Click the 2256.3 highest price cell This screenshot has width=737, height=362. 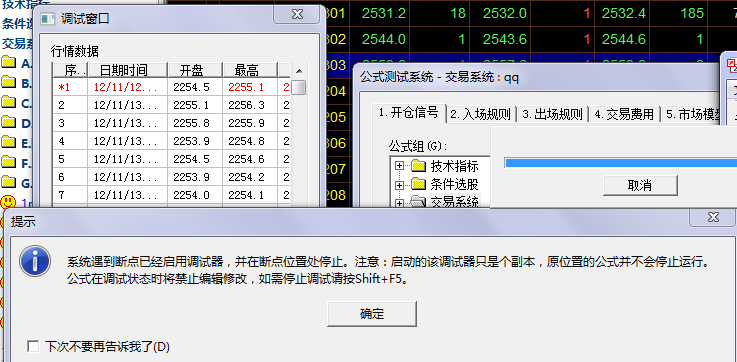pos(250,105)
